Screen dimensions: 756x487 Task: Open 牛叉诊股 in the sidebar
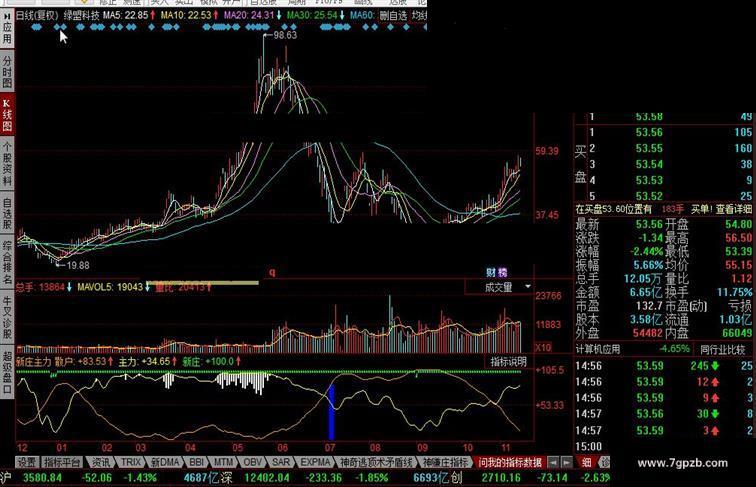[7, 316]
